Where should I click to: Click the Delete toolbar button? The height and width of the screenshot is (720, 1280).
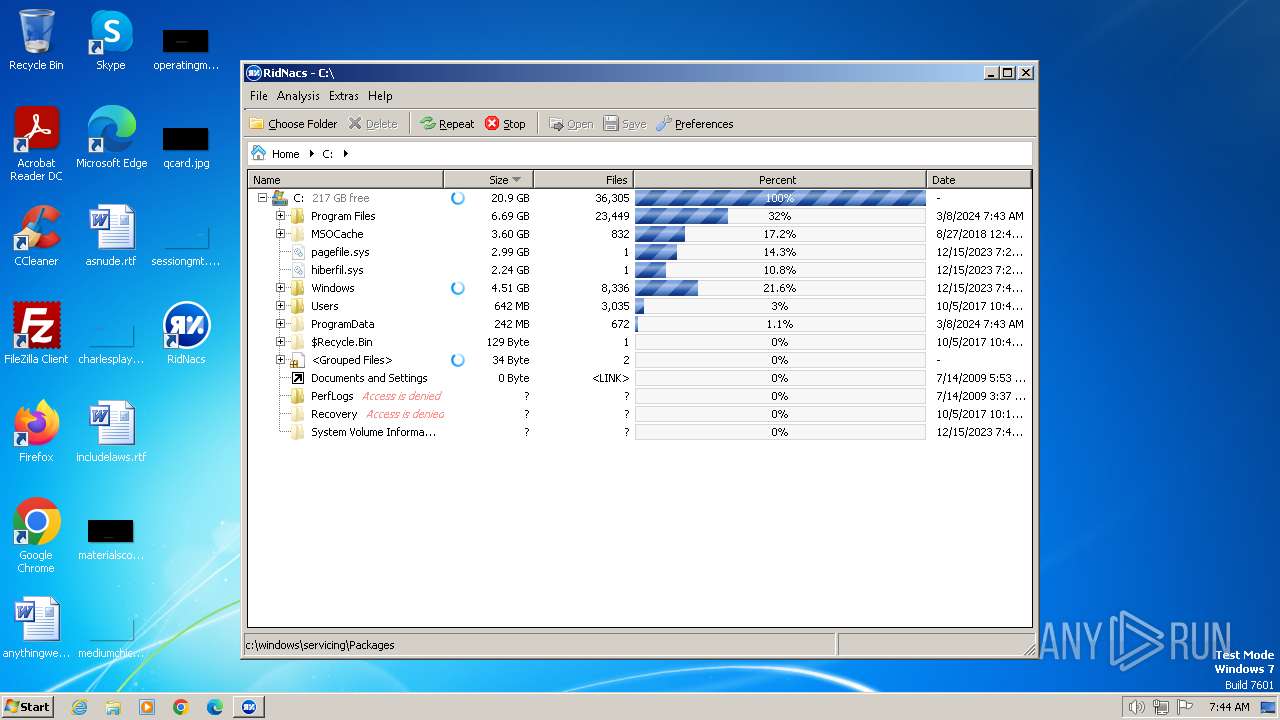click(x=372, y=124)
